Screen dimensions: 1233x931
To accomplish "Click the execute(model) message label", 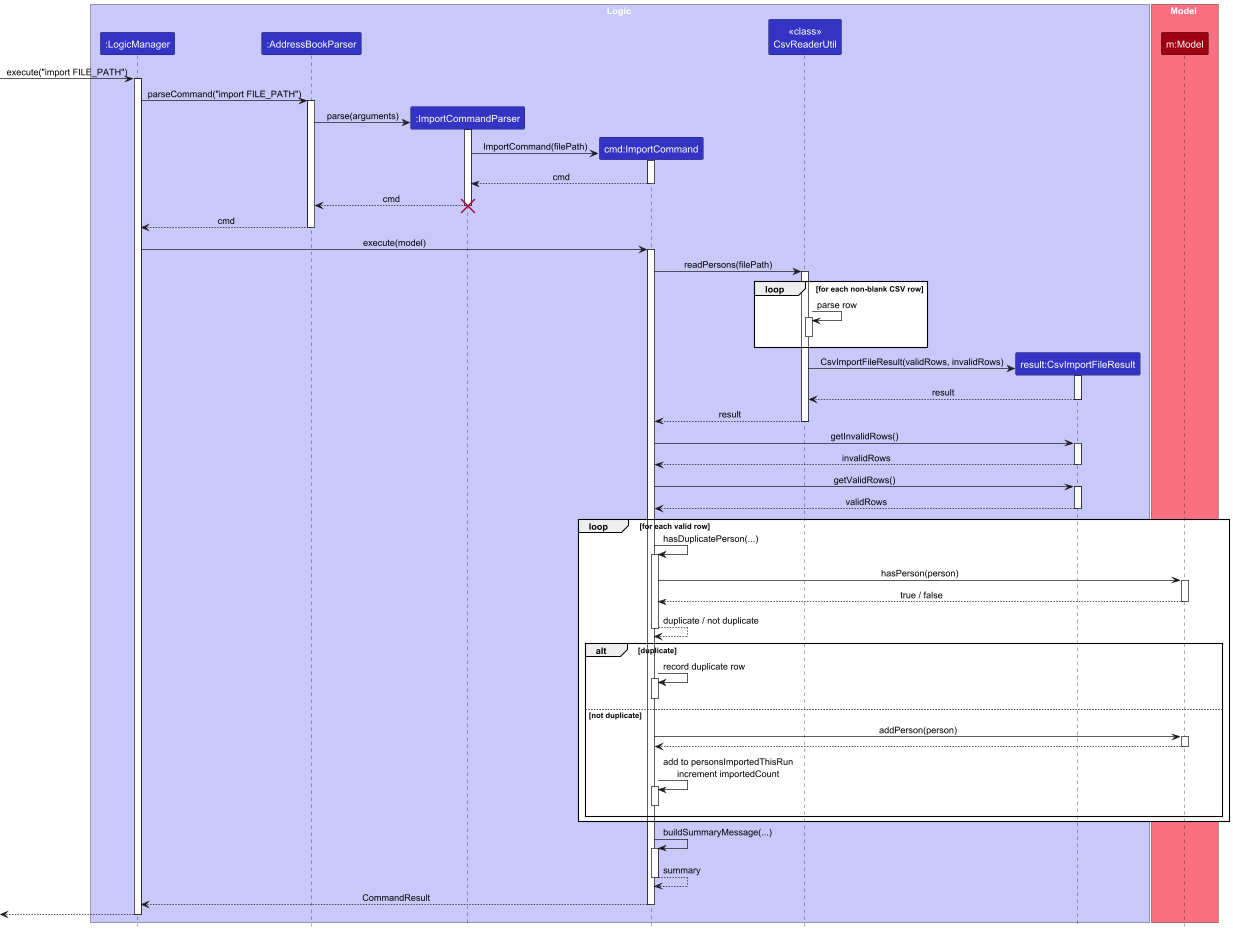I will click(396, 242).
